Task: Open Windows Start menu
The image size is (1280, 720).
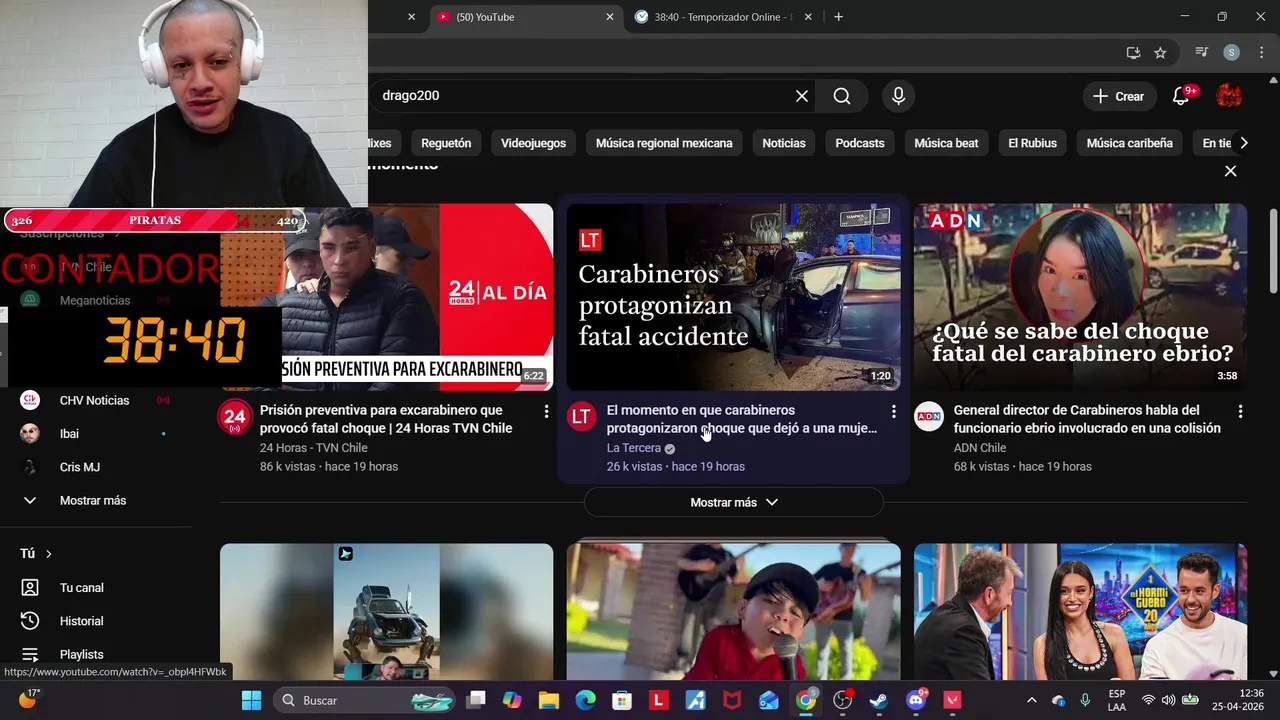Action: (251, 700)
